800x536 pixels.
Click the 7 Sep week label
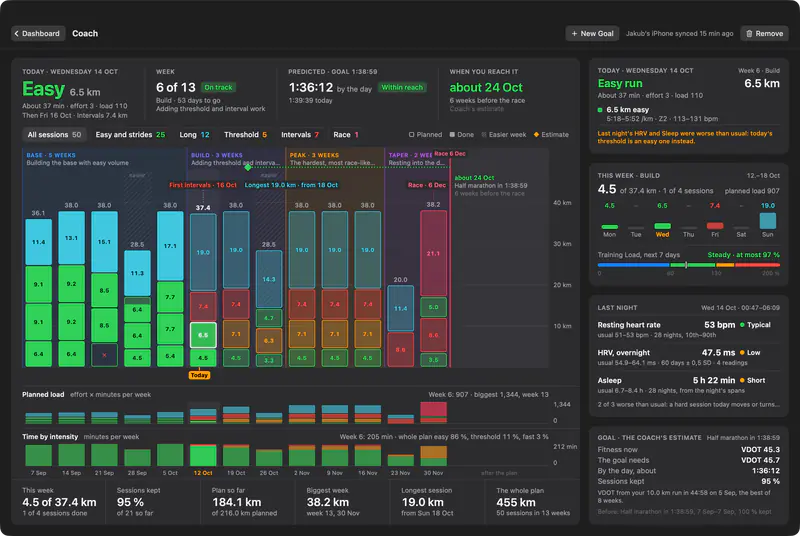pyautogui.click(x=38, y=473)
